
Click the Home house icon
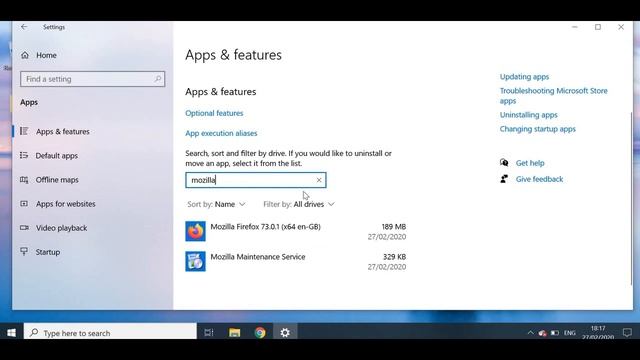pos(25,55)
